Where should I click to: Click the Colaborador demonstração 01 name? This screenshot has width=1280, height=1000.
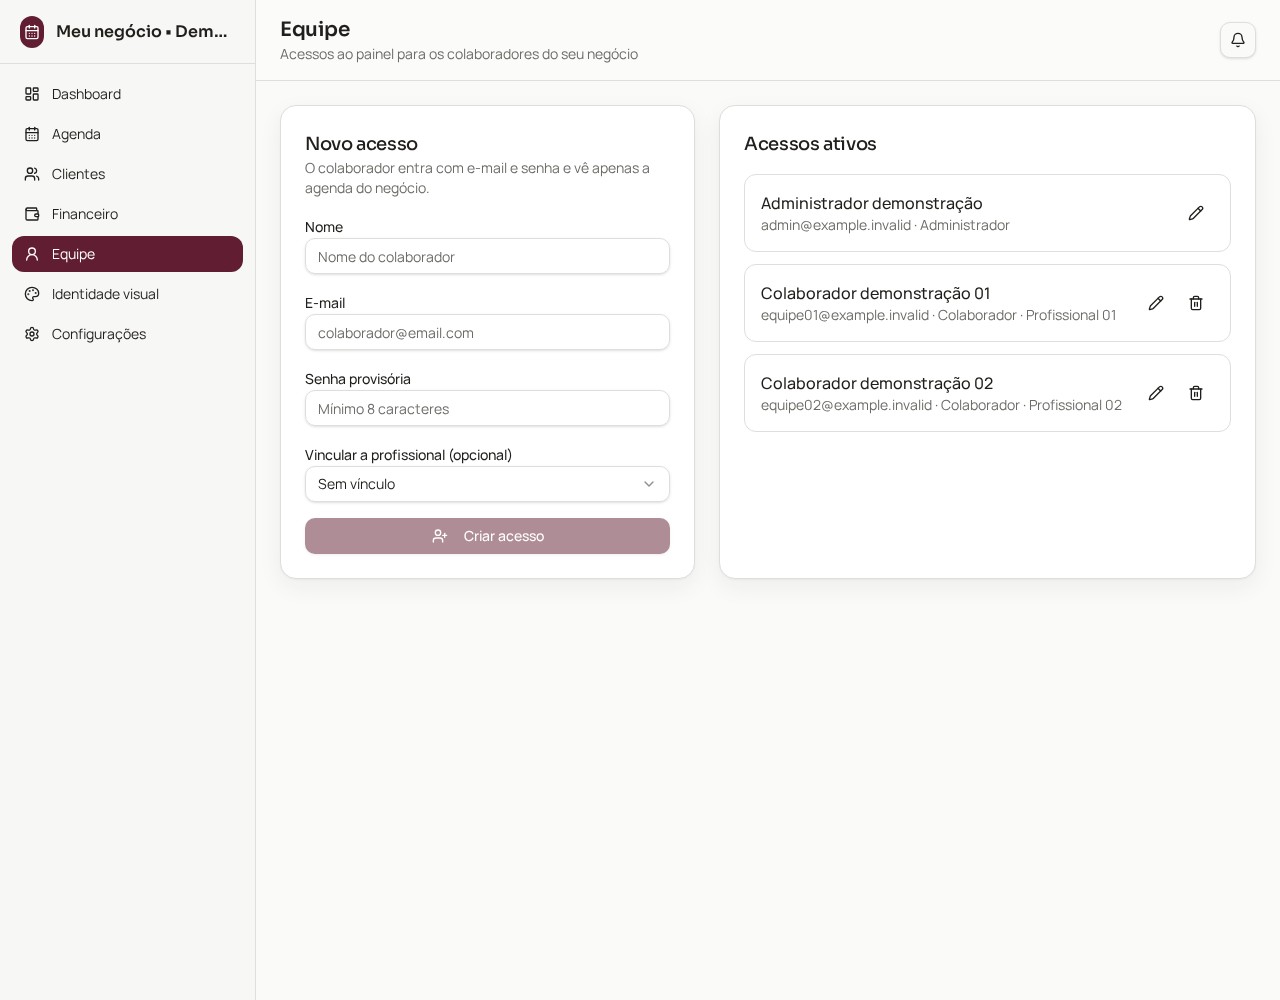(875, 293)
